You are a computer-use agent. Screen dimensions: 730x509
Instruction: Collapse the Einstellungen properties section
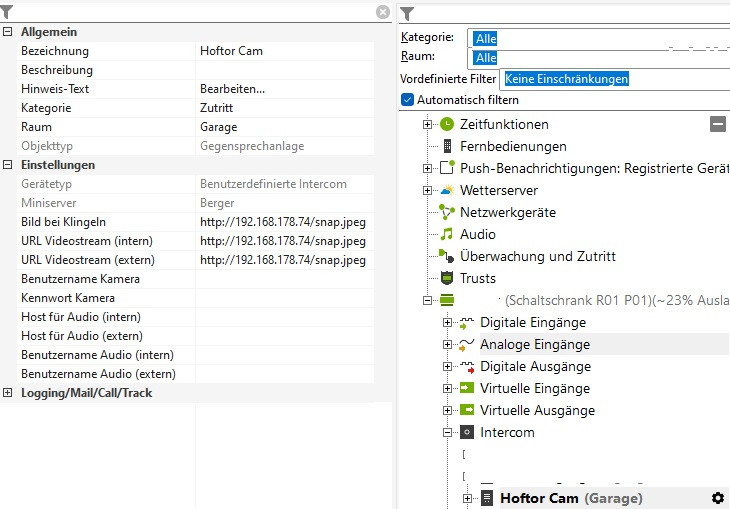pos(8,165)
